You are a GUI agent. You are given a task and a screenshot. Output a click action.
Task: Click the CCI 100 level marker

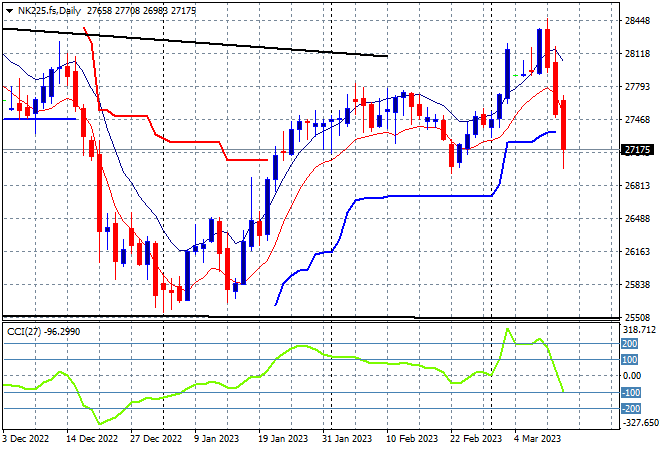point(630,360)
